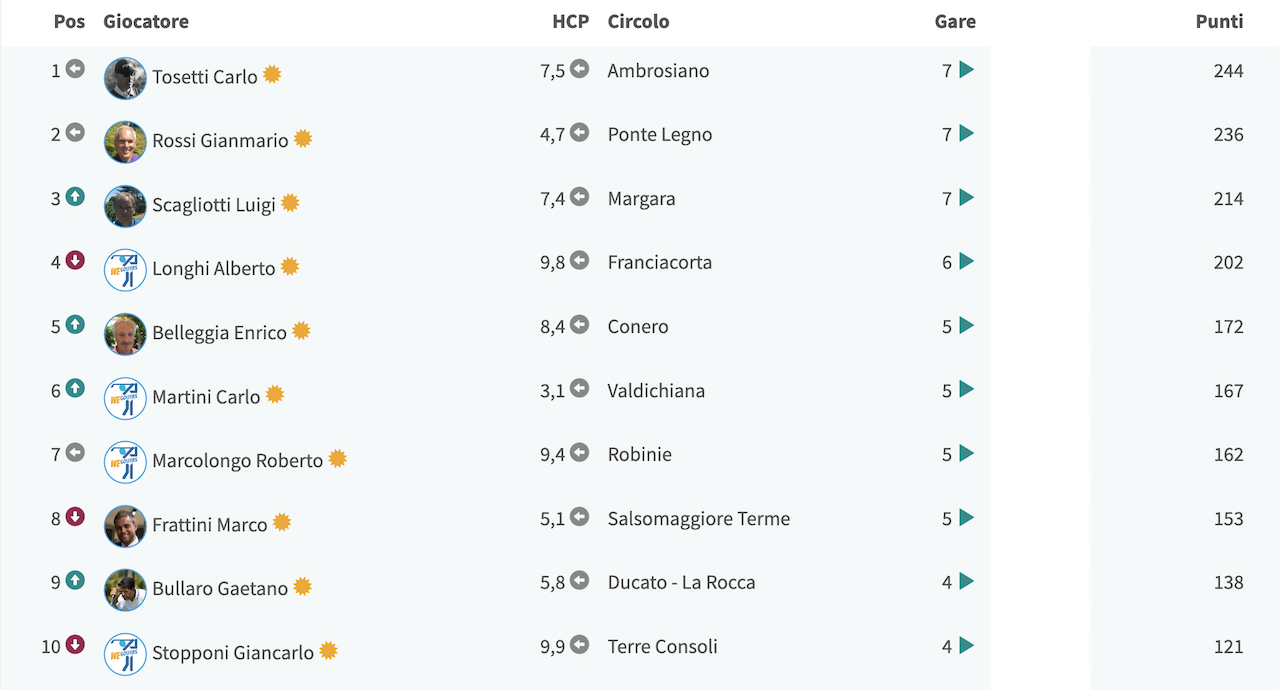Click the red down arrow at position 10
This screenshot has width=1280, height=690.
(75, 645)
